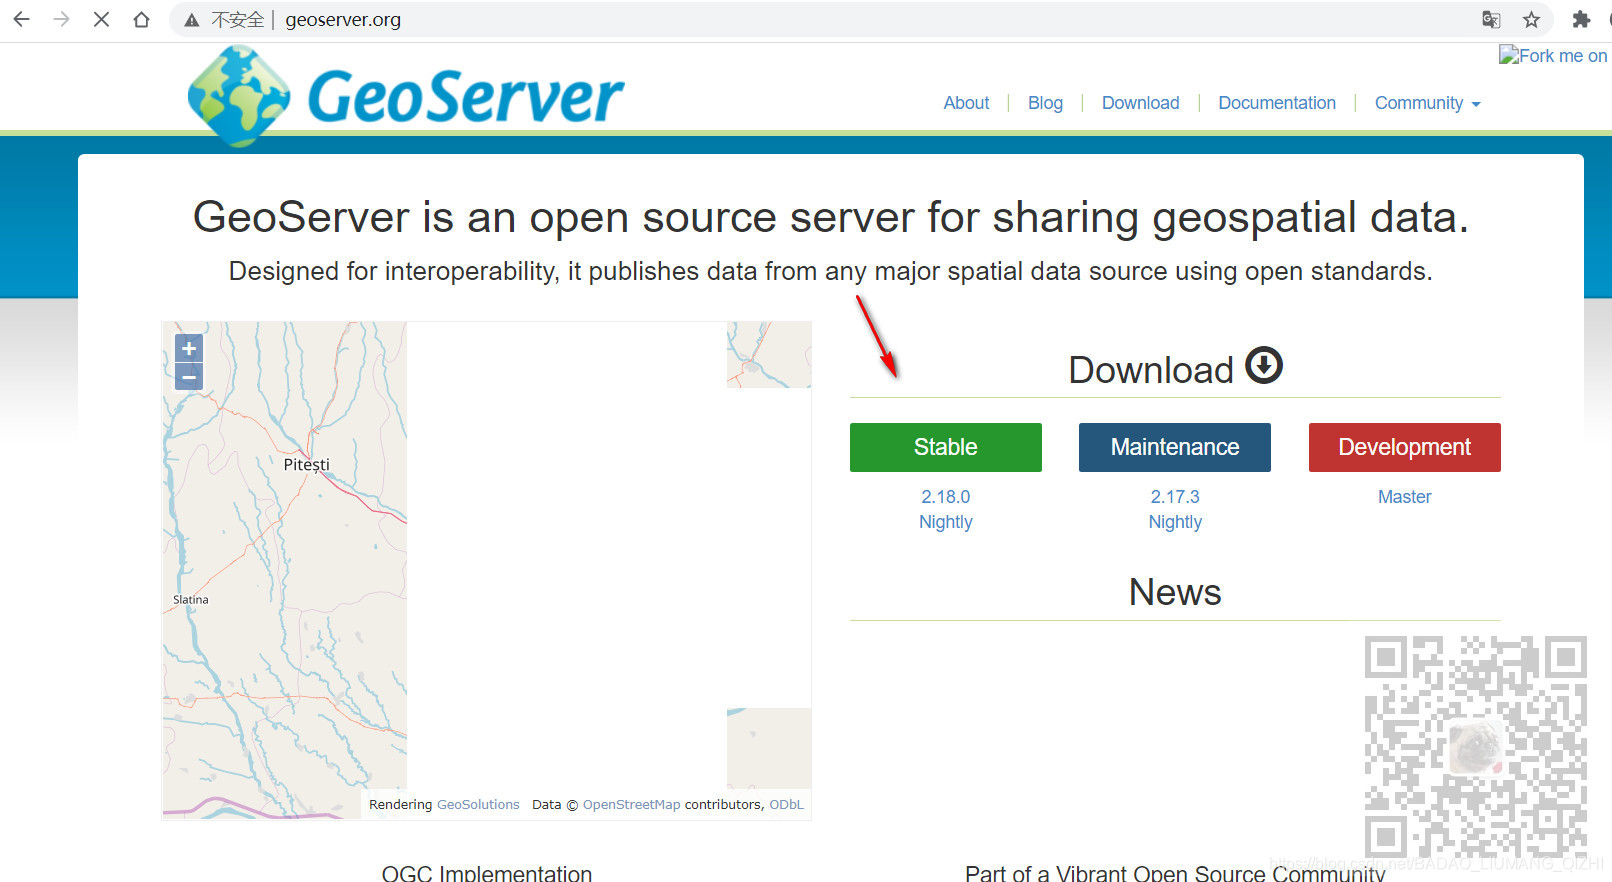This screenshot has height=882, width=1612.
Task: Click the browser forward arrow
Action: 61,19
